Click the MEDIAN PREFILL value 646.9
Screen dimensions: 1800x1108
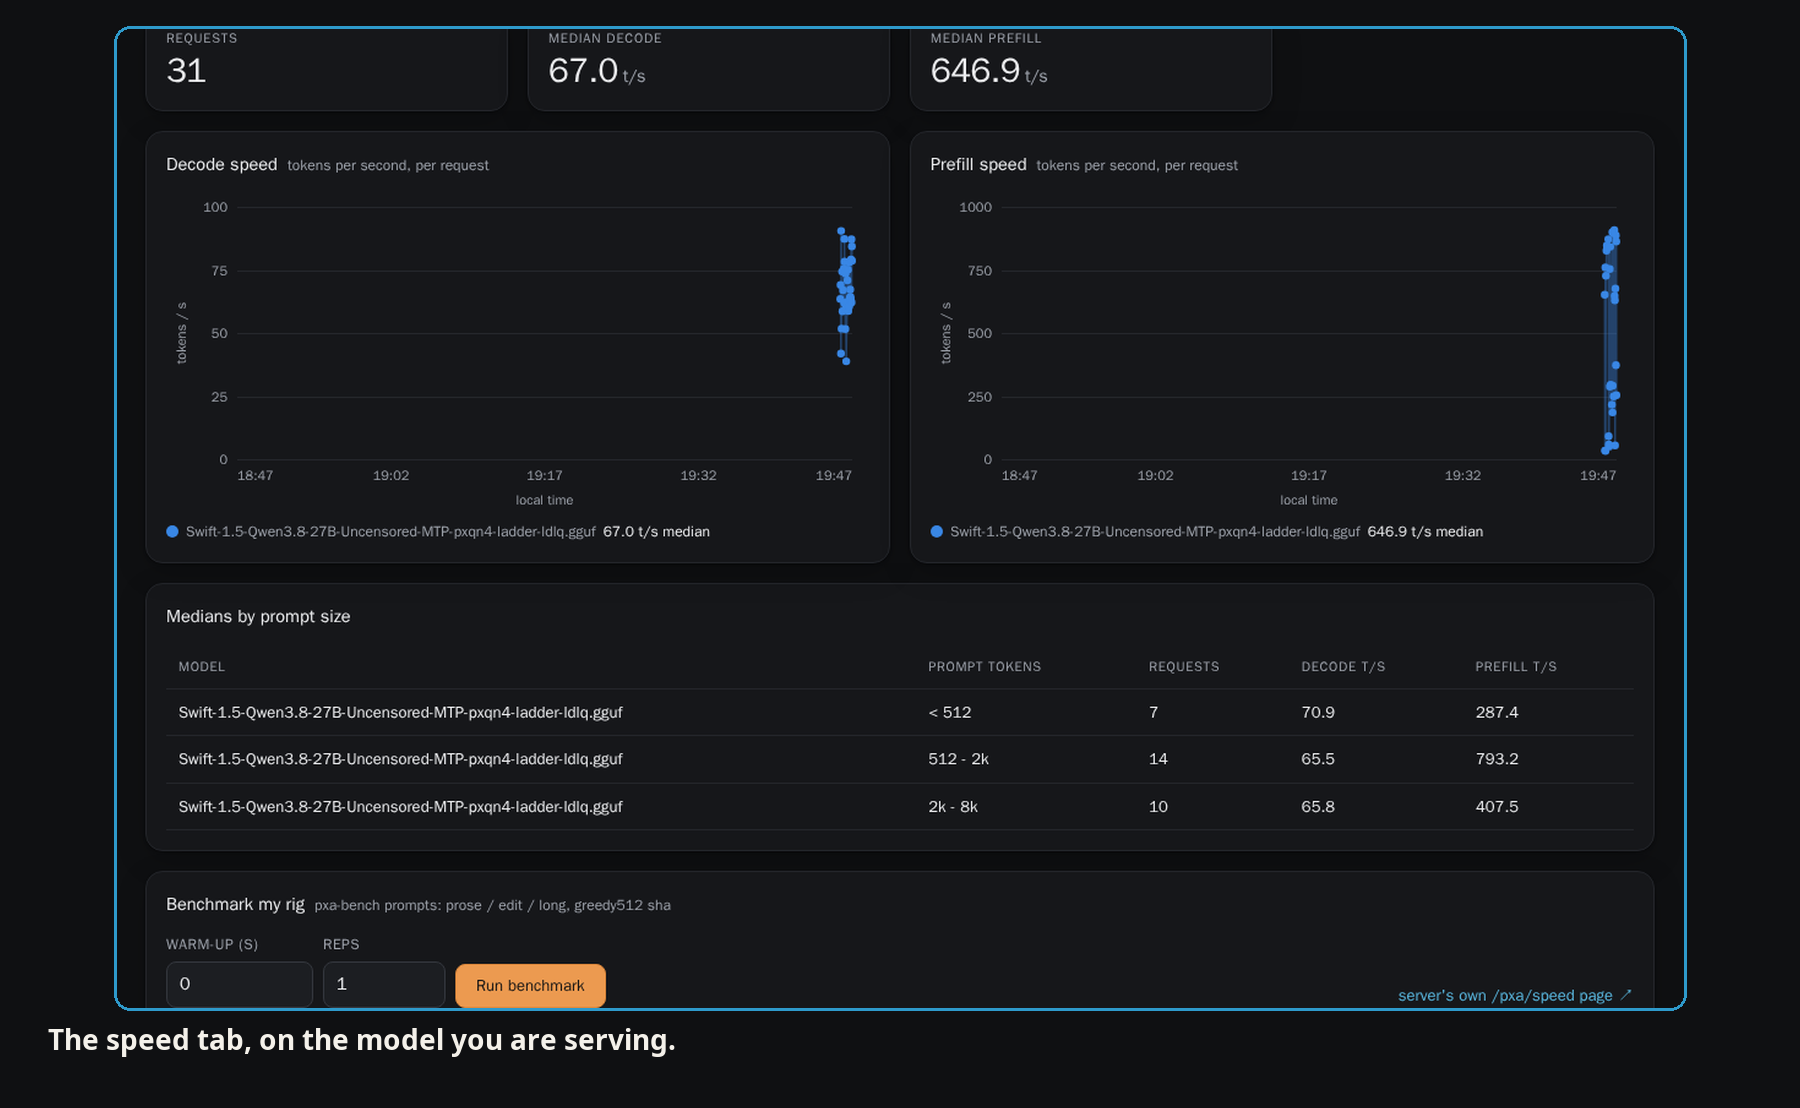(975, 71)
